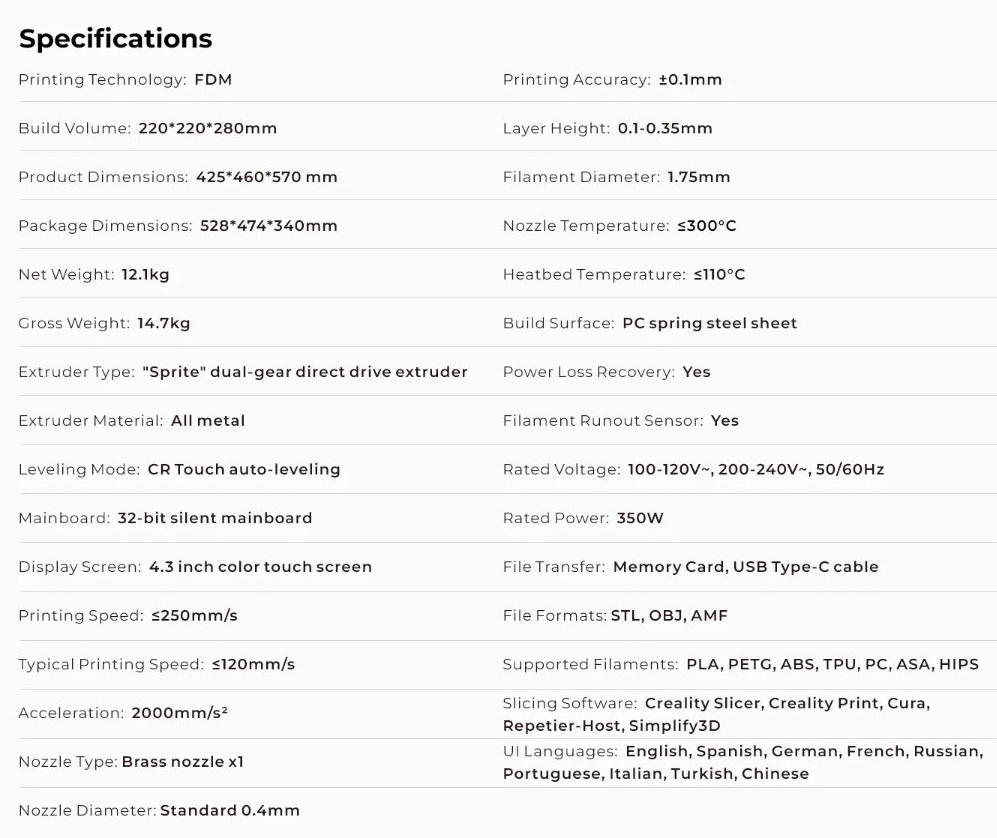
Task: Click the 32-bit silent mainboard text
Action: pyautogui.click(x=214, y=518)
